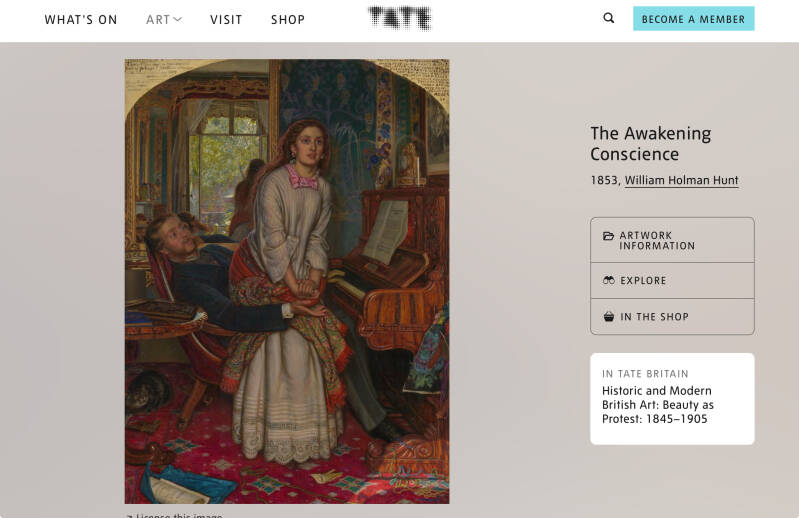The width and height of the screenshot is (799, 518).
Task: Open the Artwork Information section
Action: pyautogui.click(x=657, y=241)
